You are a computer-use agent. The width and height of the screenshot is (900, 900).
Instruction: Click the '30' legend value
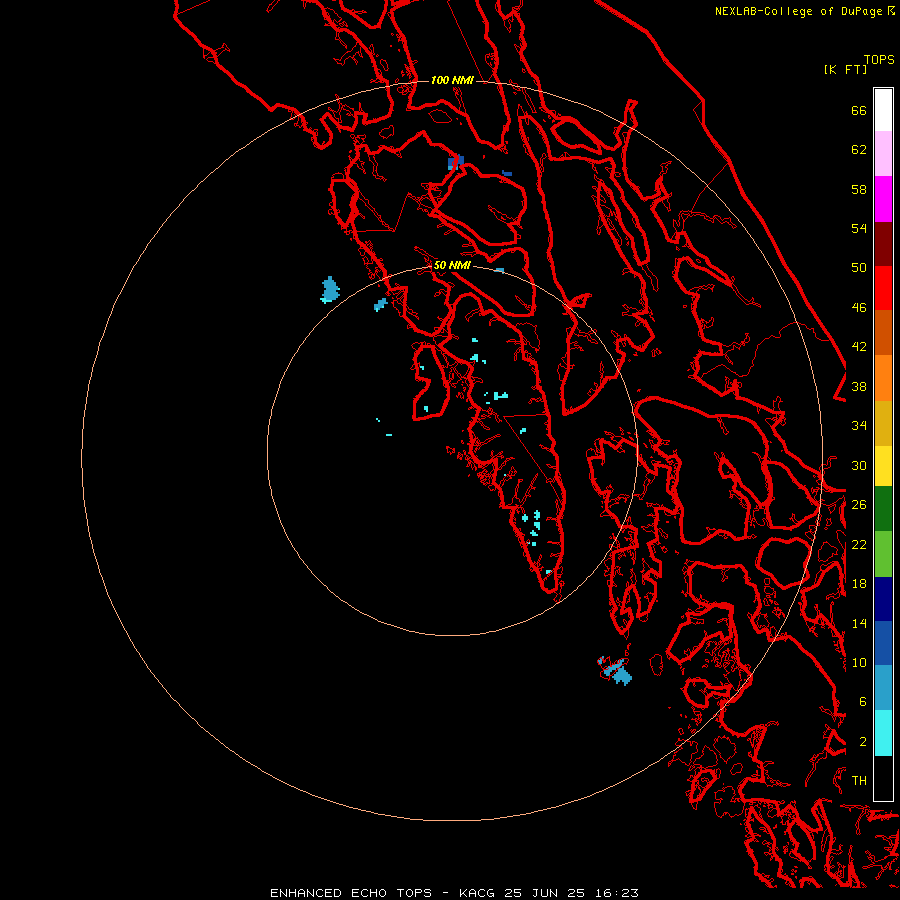[x=859, y=465]
